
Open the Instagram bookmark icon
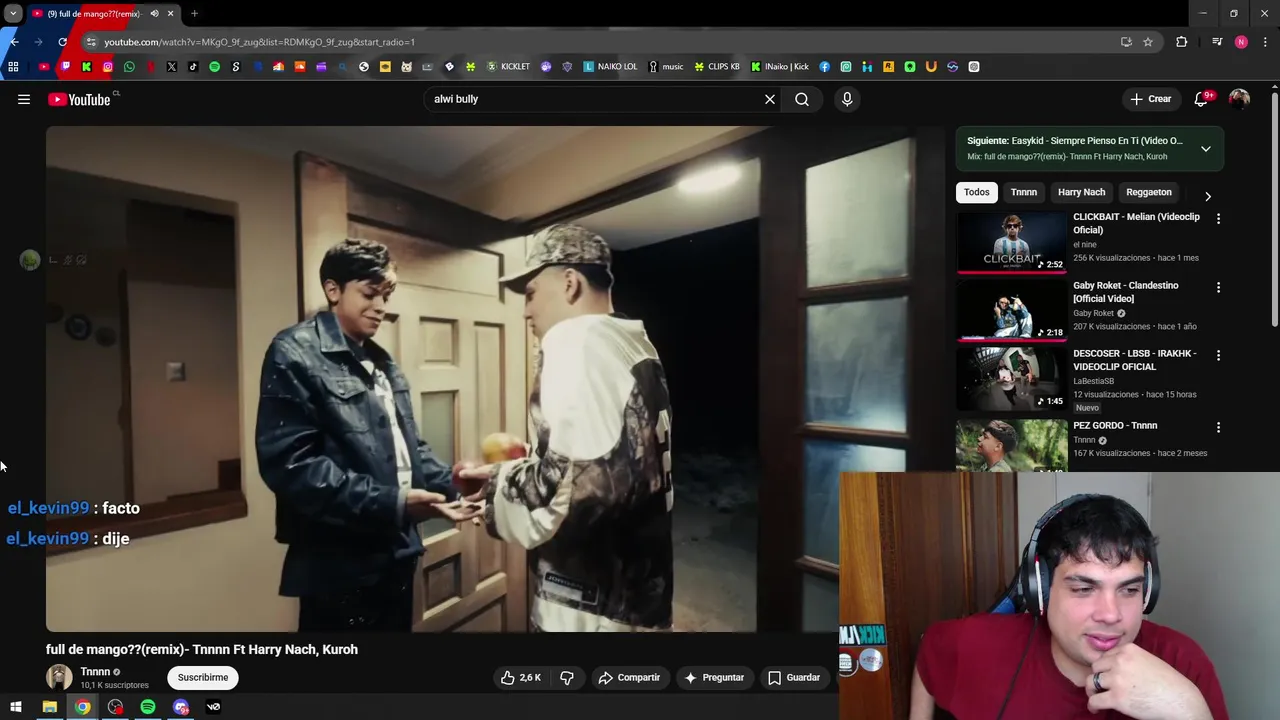pyautogui.click(x=108, y=67)
